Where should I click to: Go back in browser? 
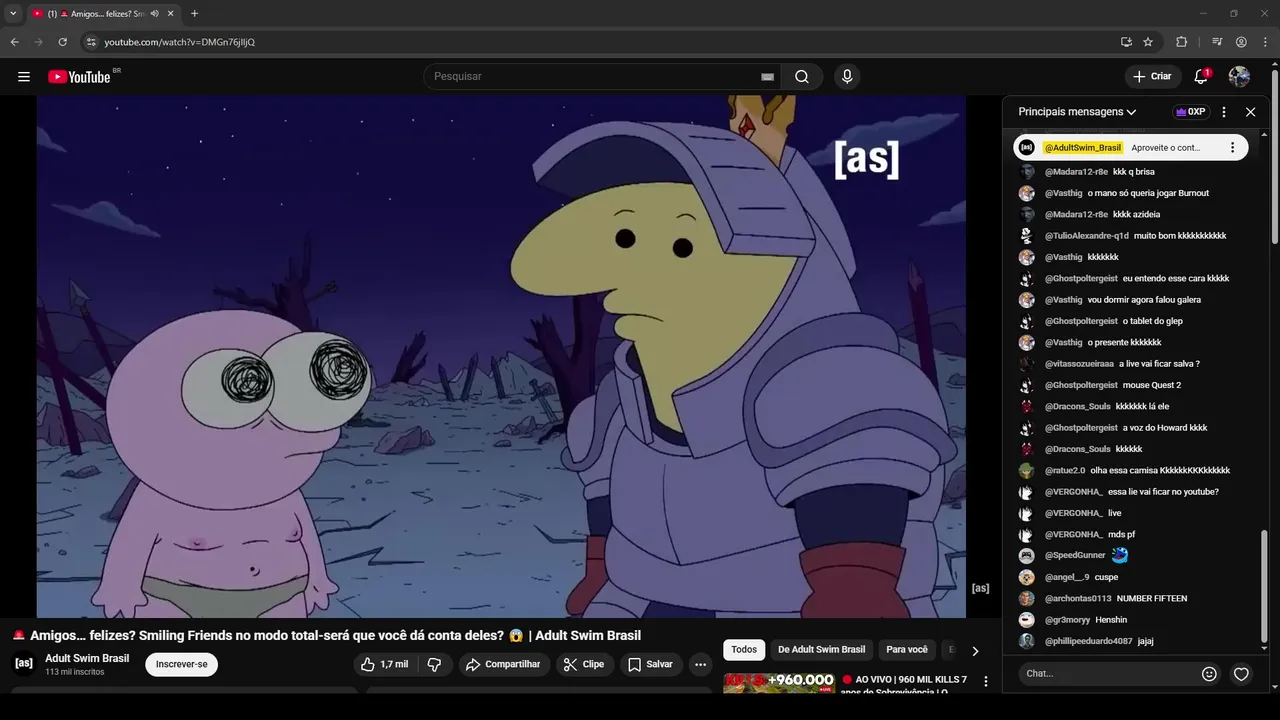tap(14, 42)
